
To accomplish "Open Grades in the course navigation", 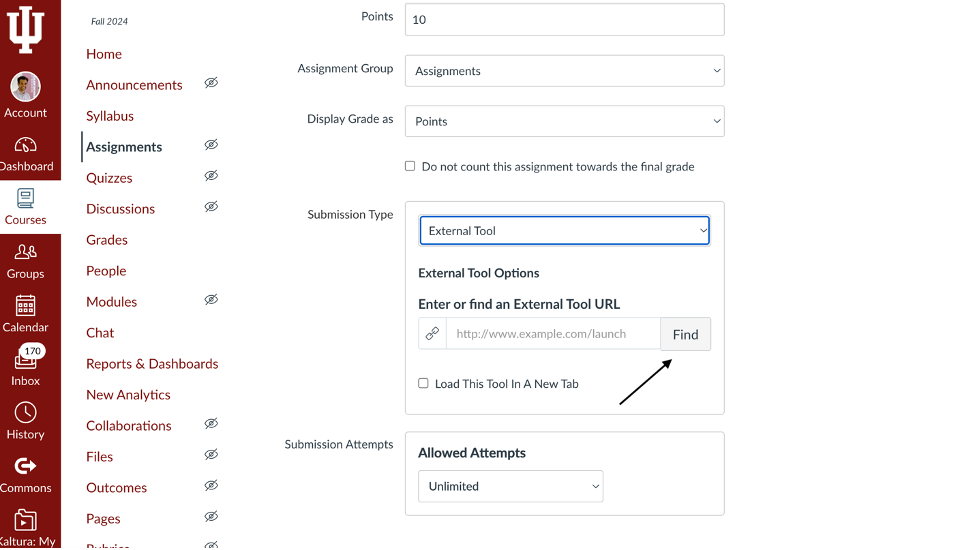I will click(x=107, y=240).
